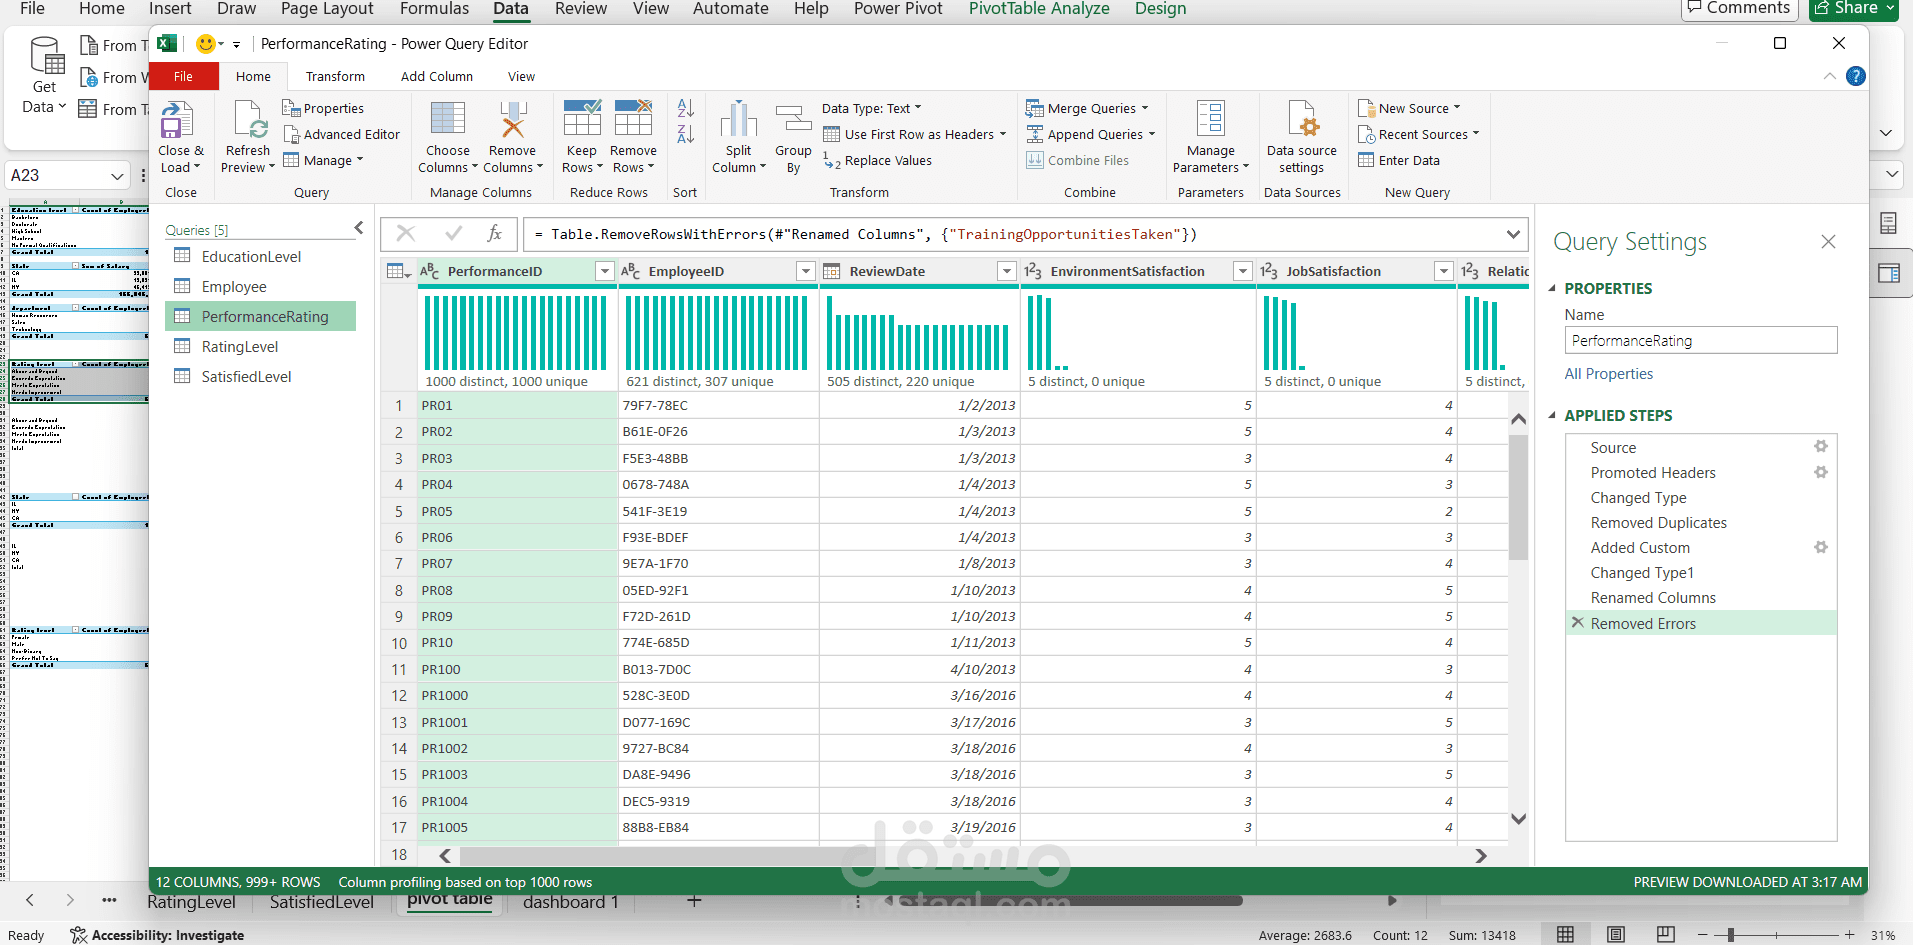Collapse the Applied Steps section
Image resolution: width=1913 pixels, height=945 pixels.
coord(1553,415)
